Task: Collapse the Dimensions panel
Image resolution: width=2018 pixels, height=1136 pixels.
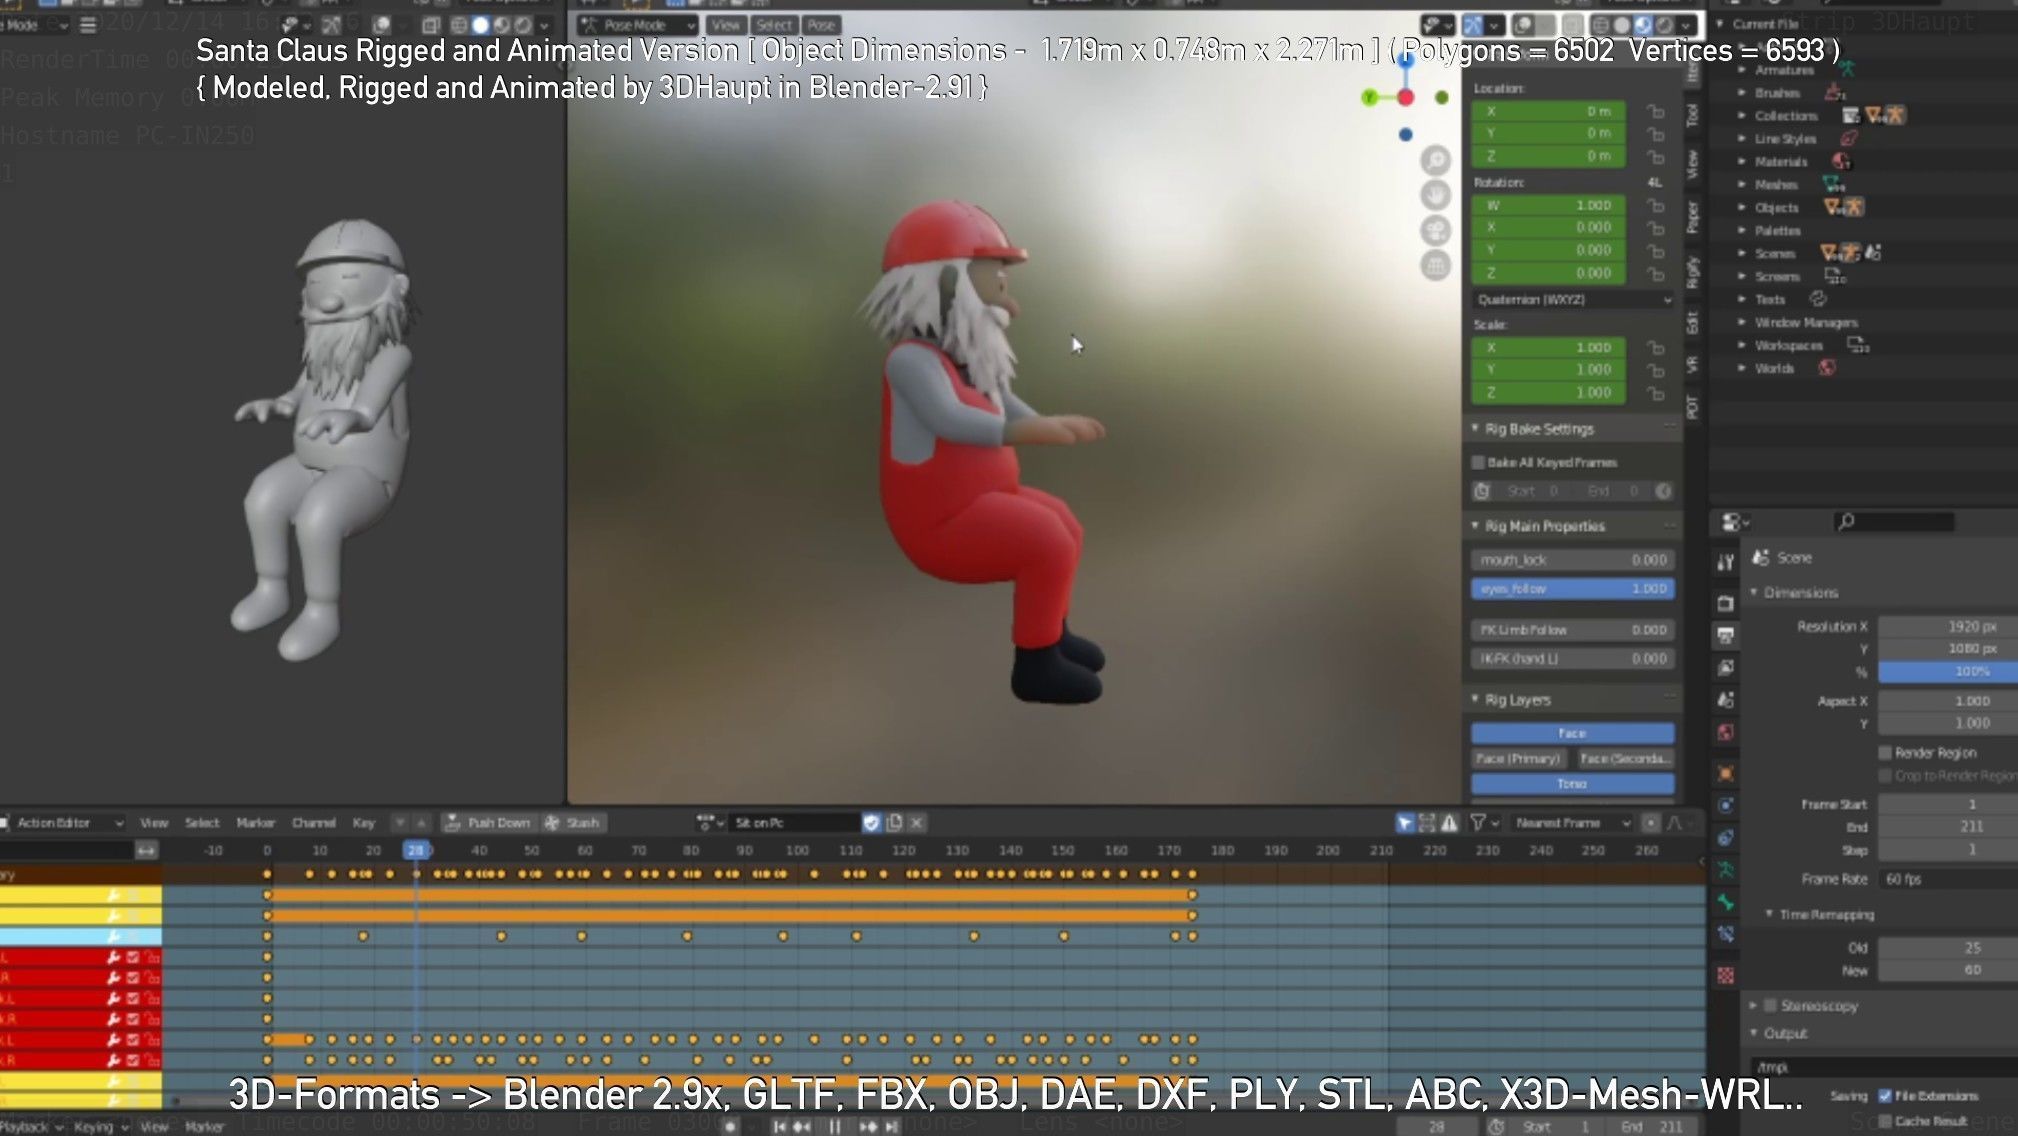Action: (1755, 592)
